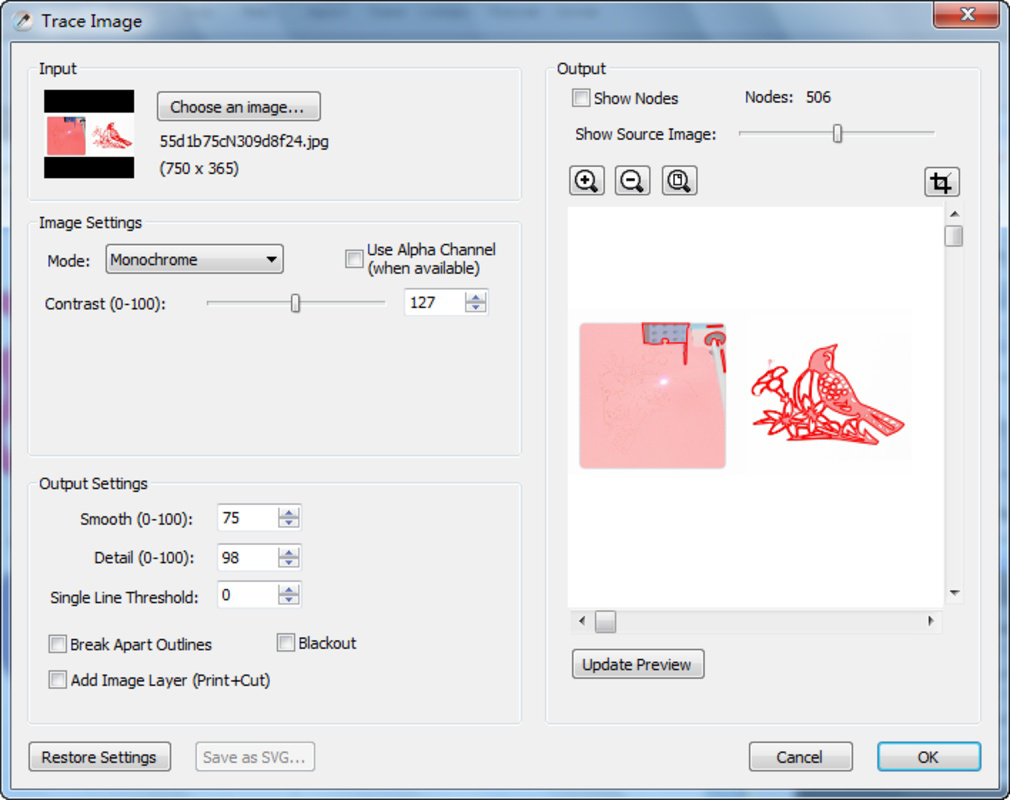Click the Trace Image title bar icon
This screenshot has height=800, width=1010.
tap(23, 21)
